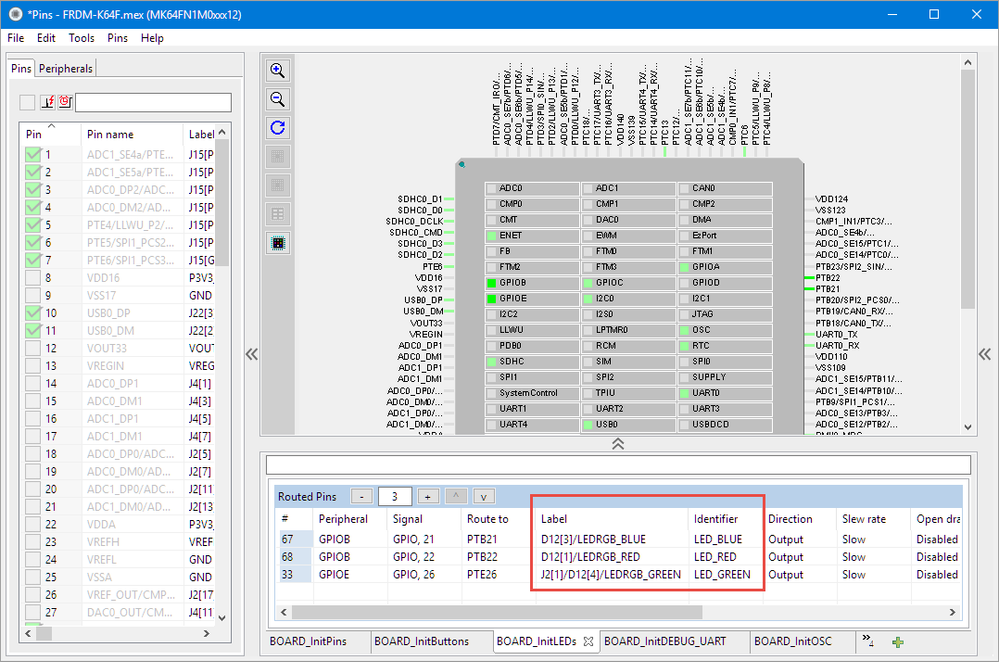Click the blank filter button beside pin filters
The image size is (999, 662).
click(27, 102)
